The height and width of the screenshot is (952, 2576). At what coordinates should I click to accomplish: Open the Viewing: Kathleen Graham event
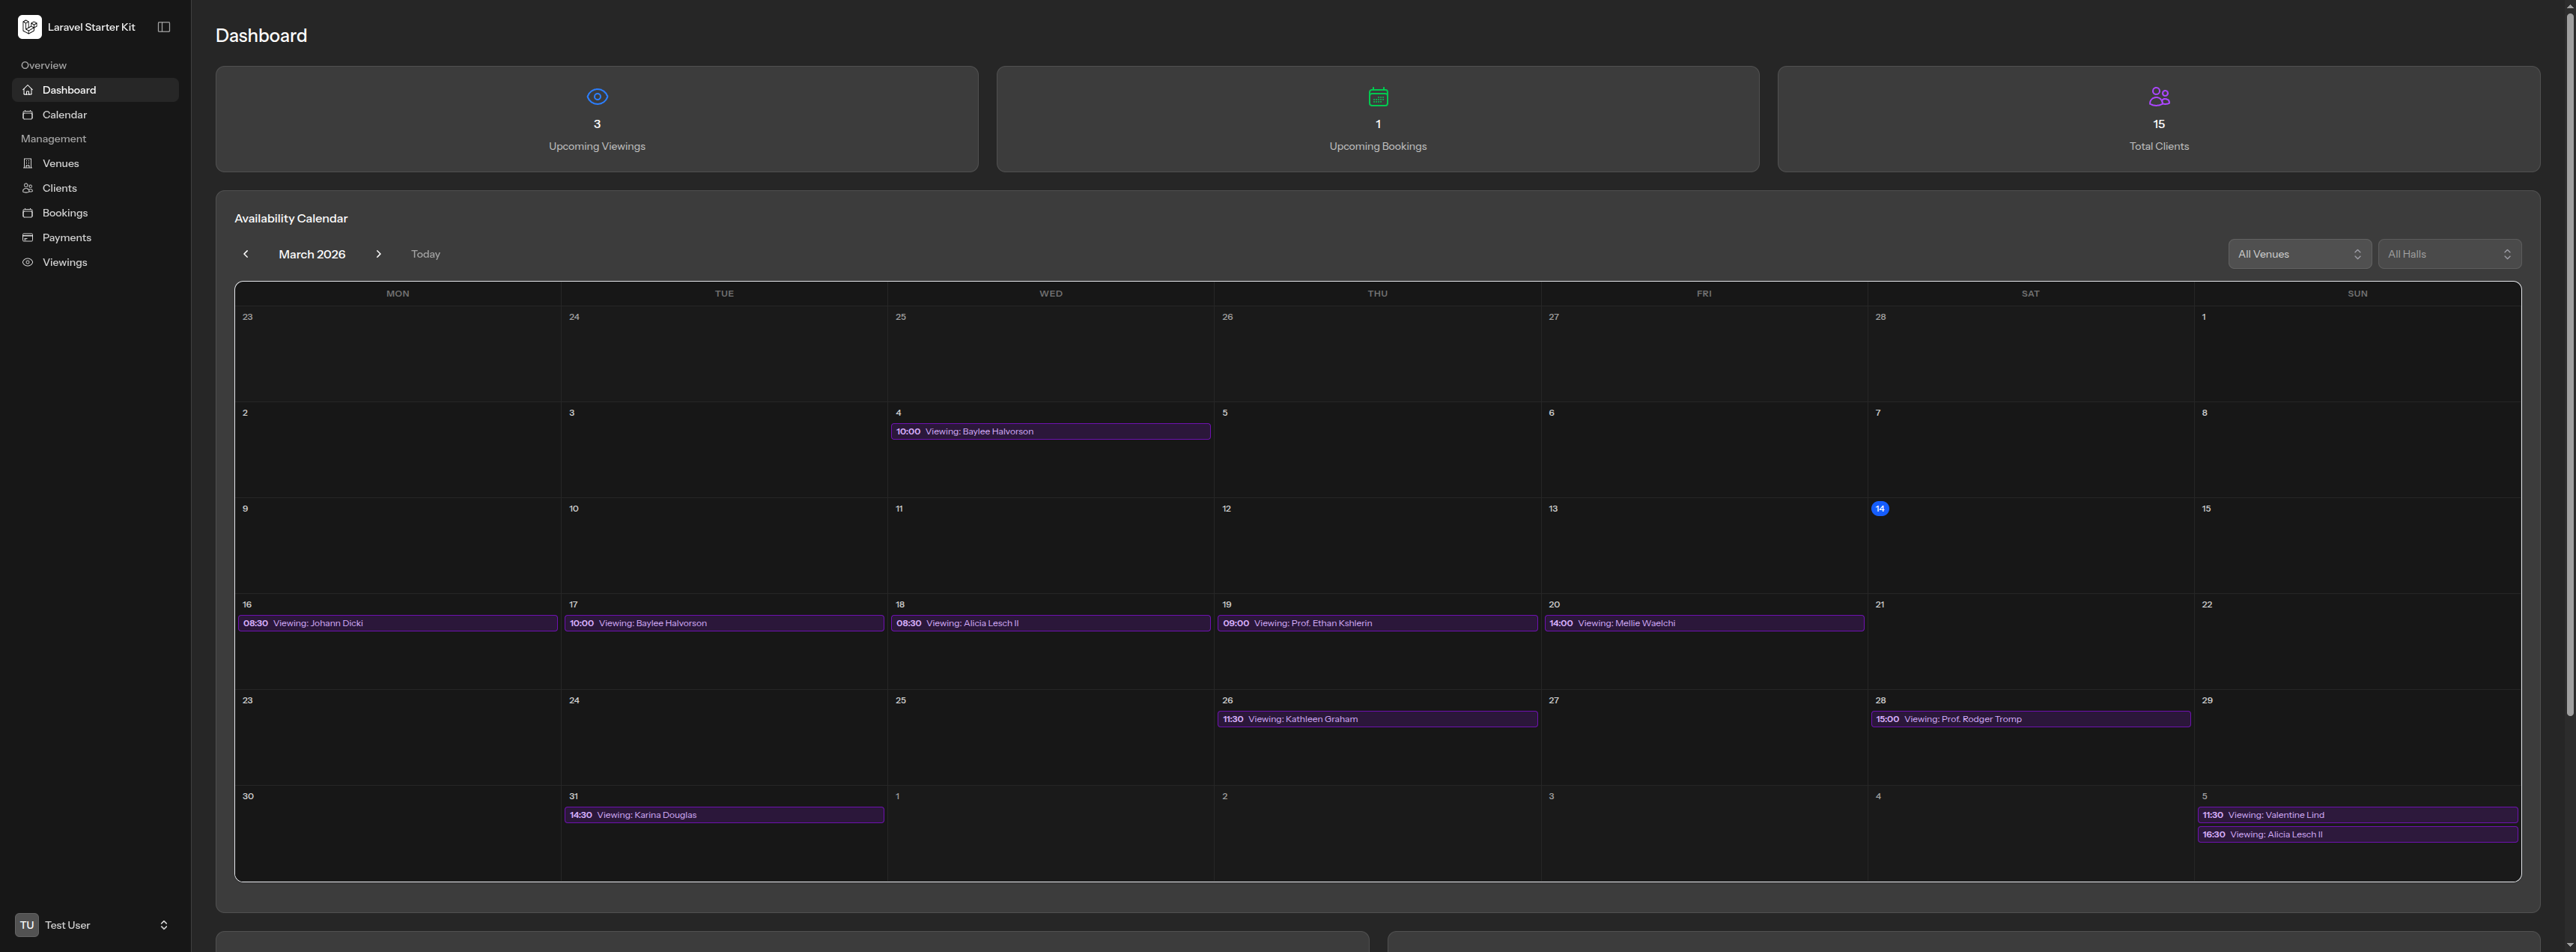tap(1377, 719)
